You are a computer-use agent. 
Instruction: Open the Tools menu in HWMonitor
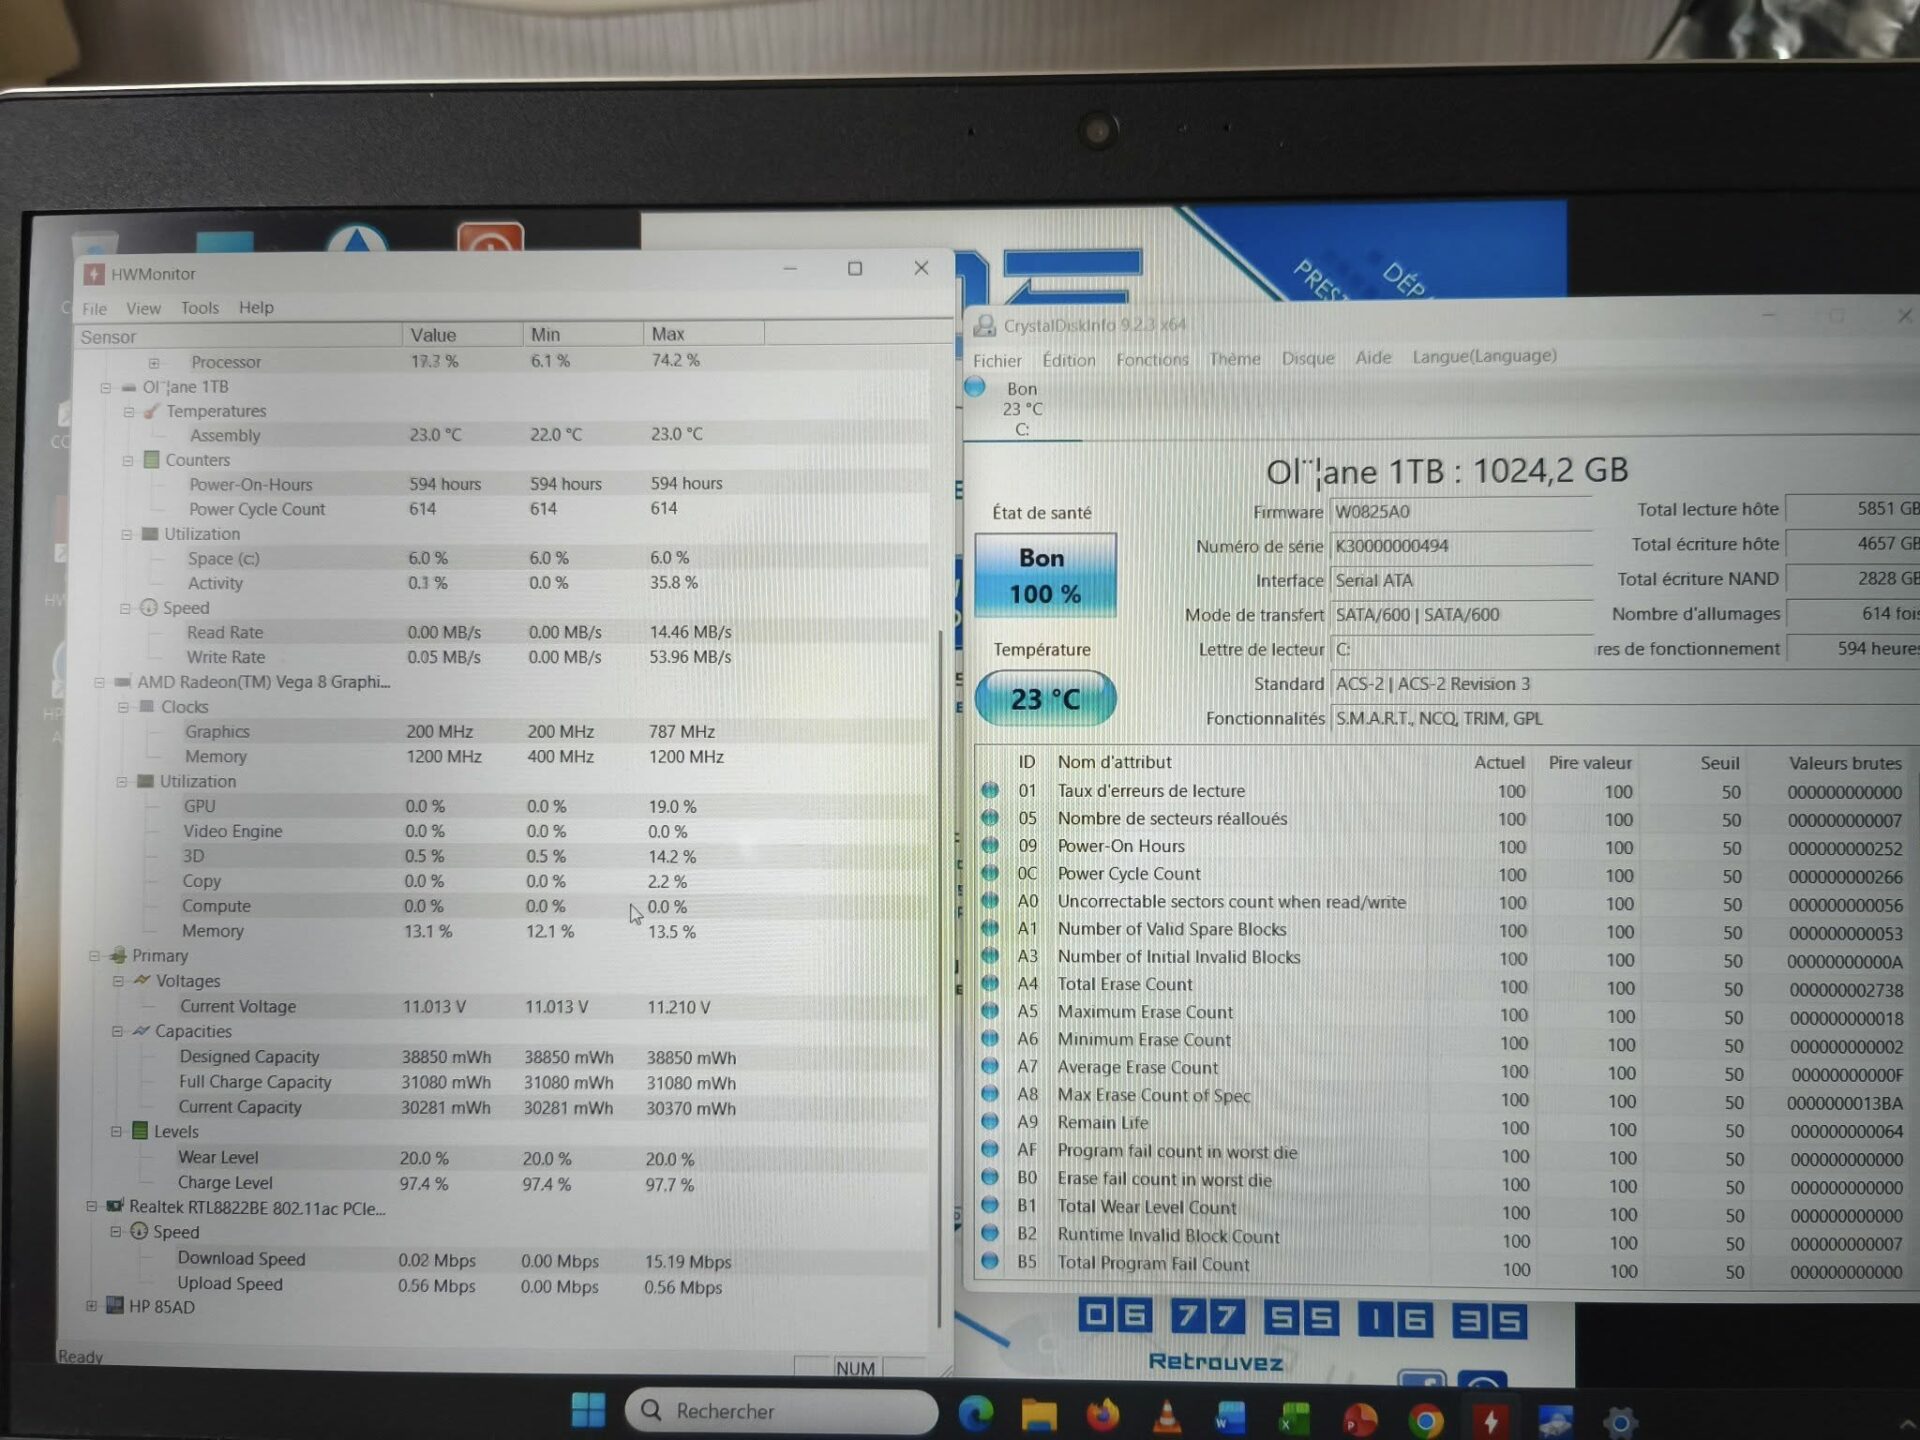pyautogui.click(x=199, y=308)
